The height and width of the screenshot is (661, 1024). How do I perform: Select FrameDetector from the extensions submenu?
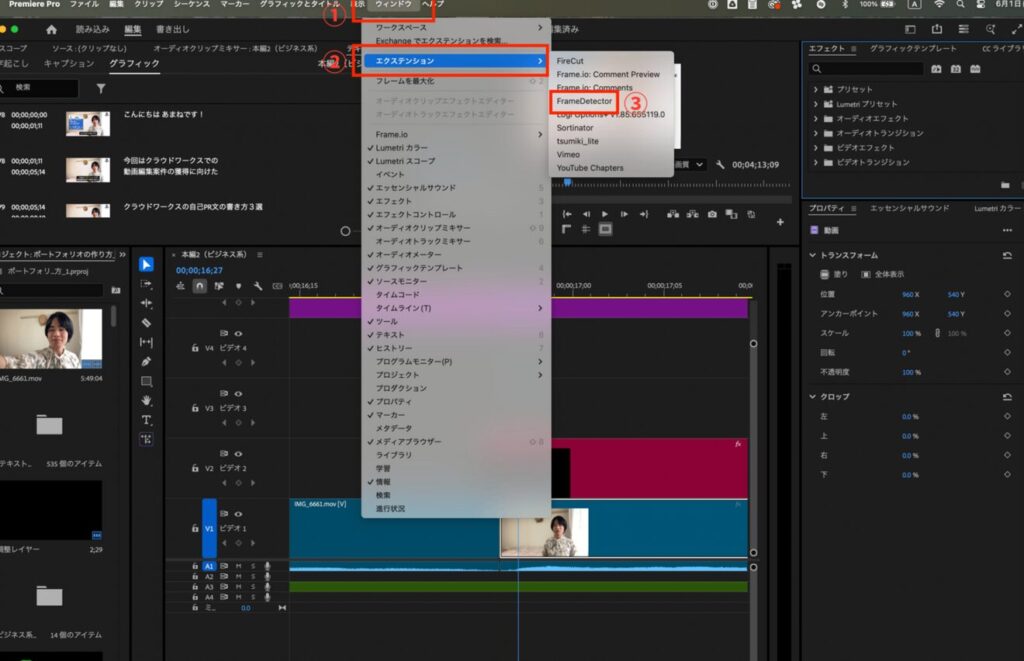(584, 101)
